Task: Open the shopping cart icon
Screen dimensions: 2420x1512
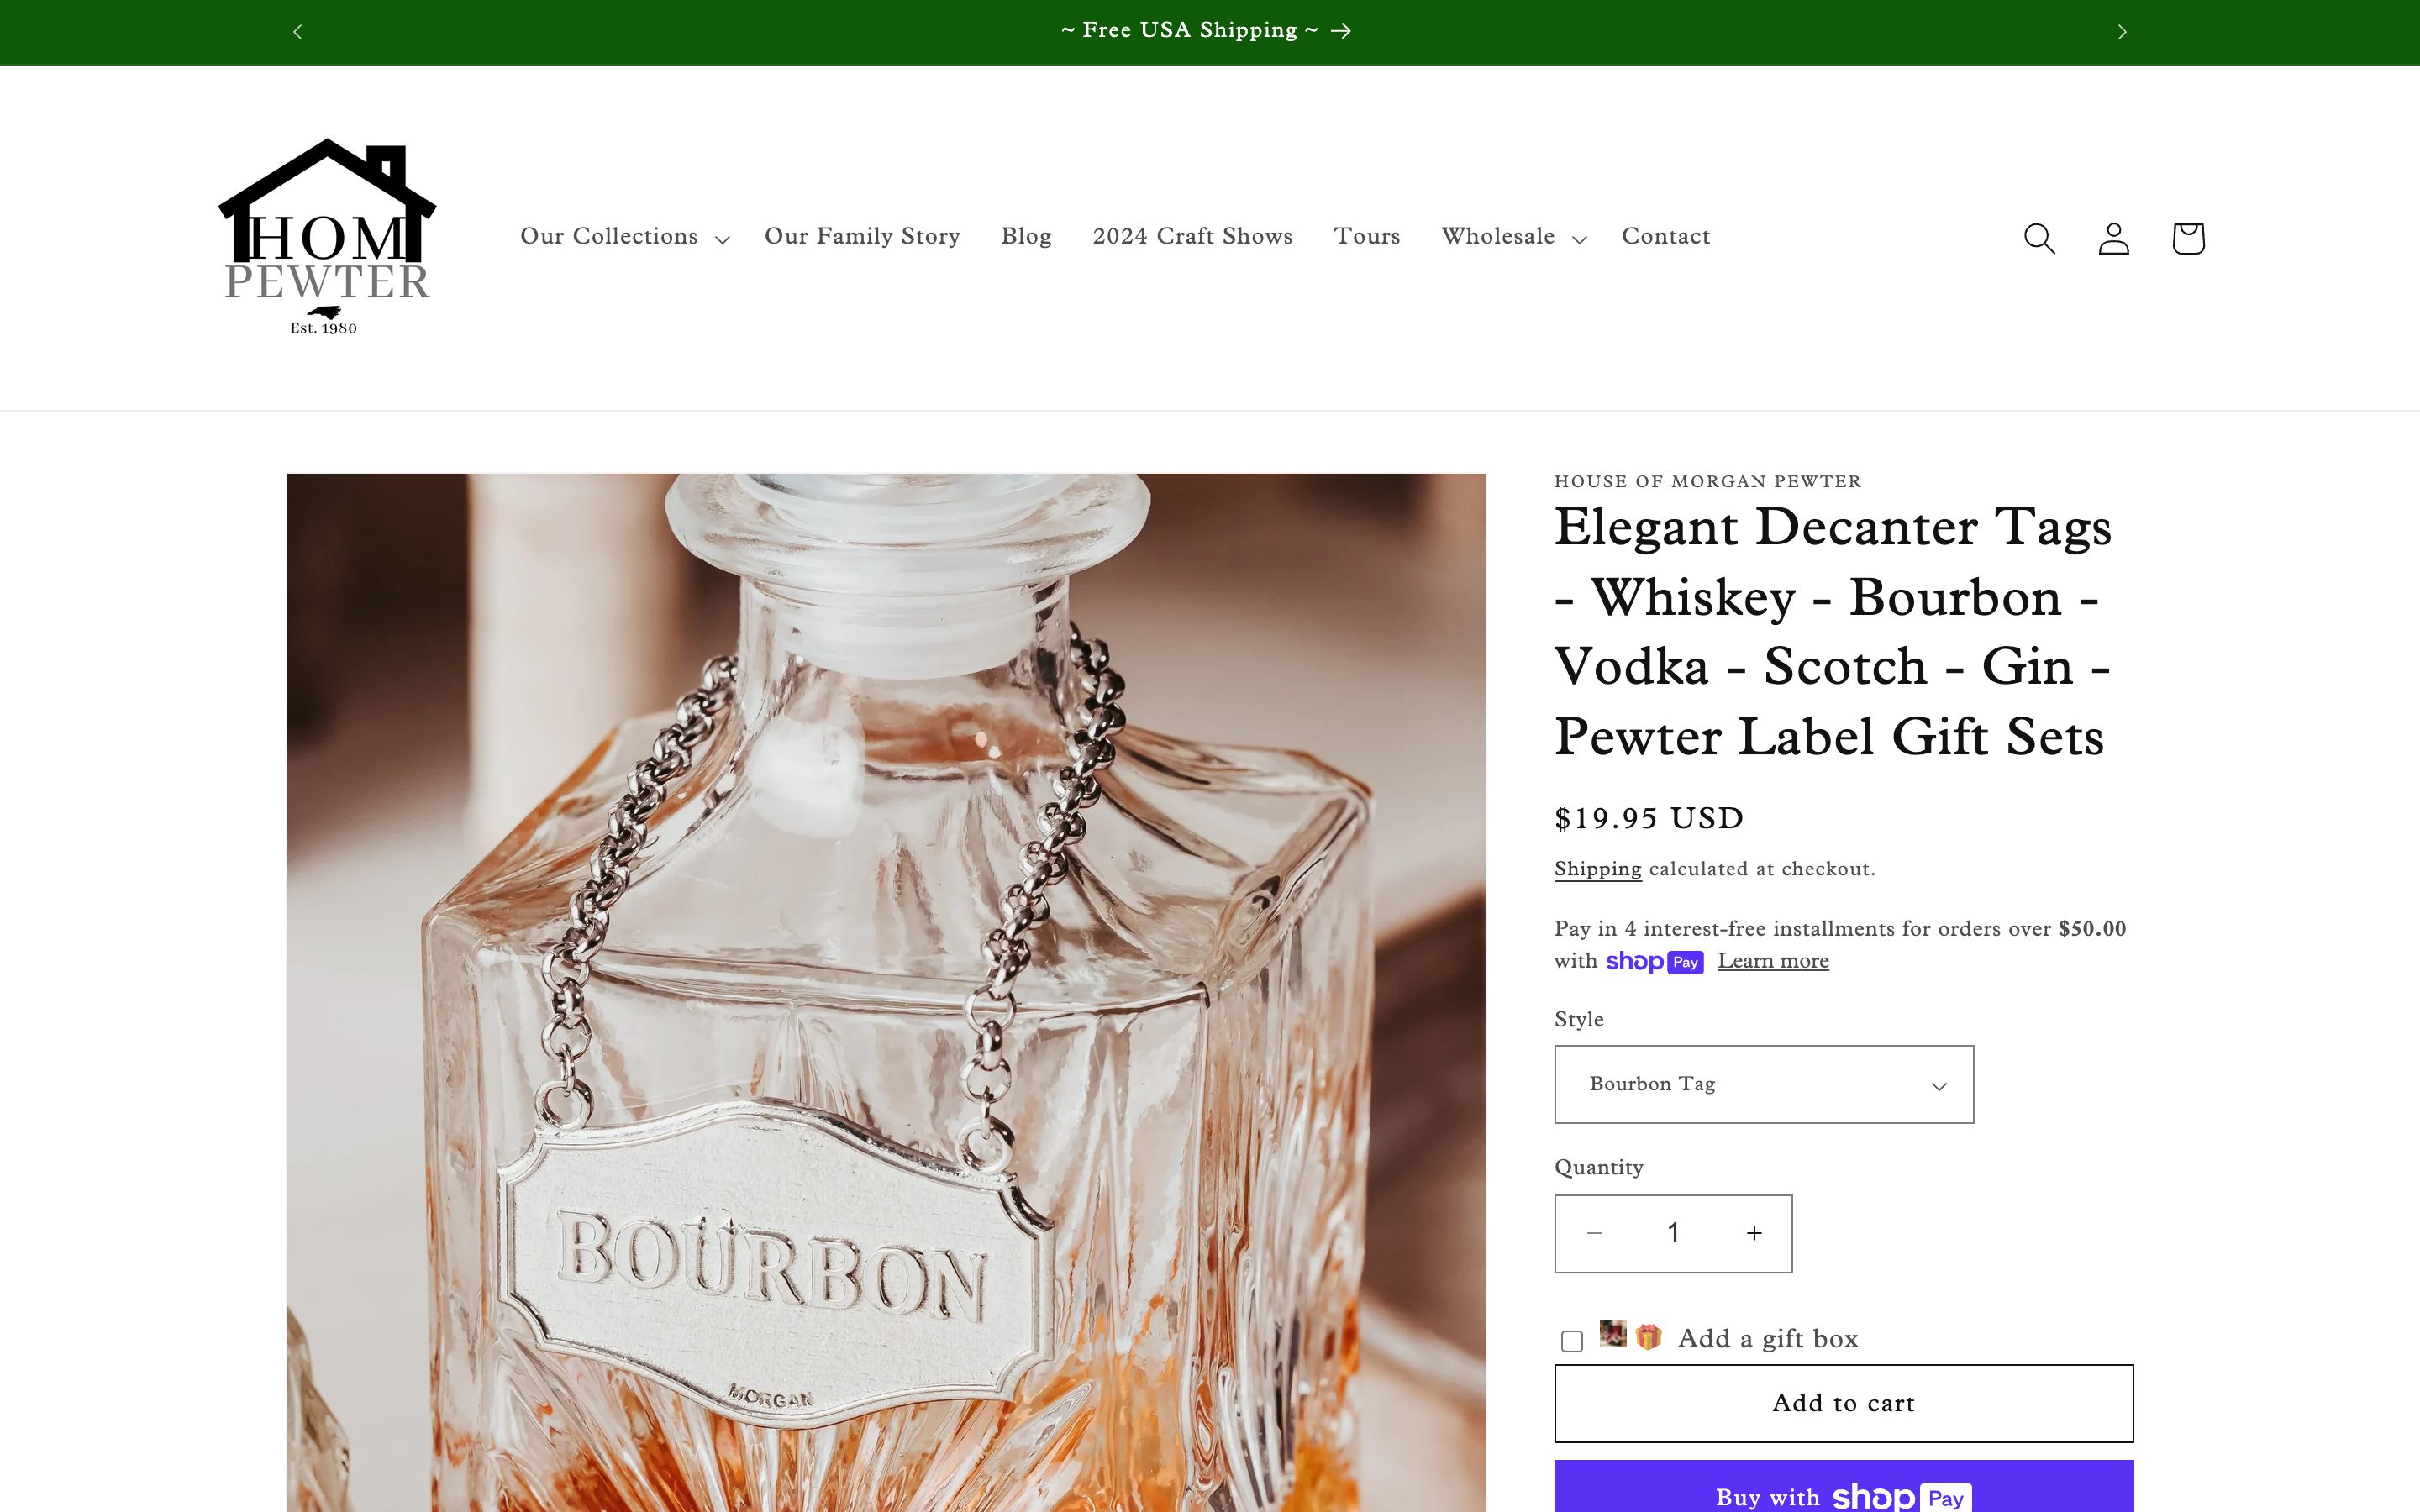Action: [2188, 238]
